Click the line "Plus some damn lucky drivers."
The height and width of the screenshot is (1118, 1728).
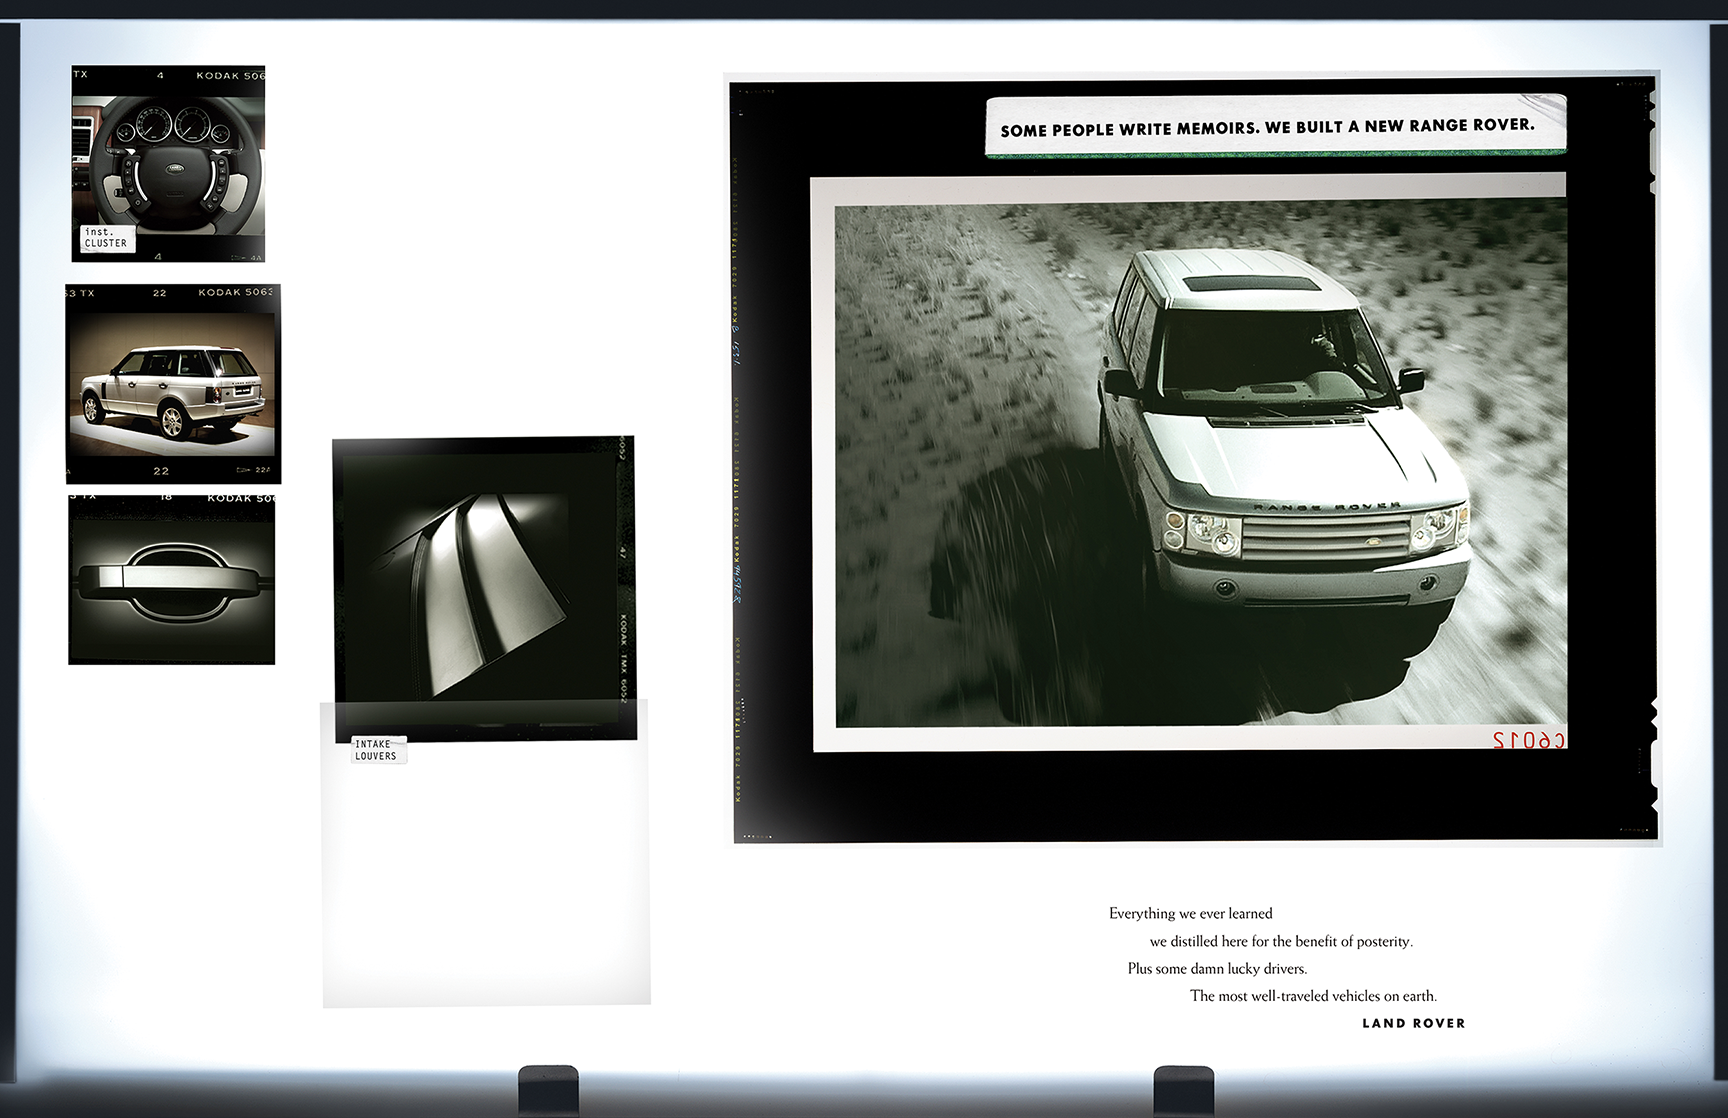[1217, 968]
